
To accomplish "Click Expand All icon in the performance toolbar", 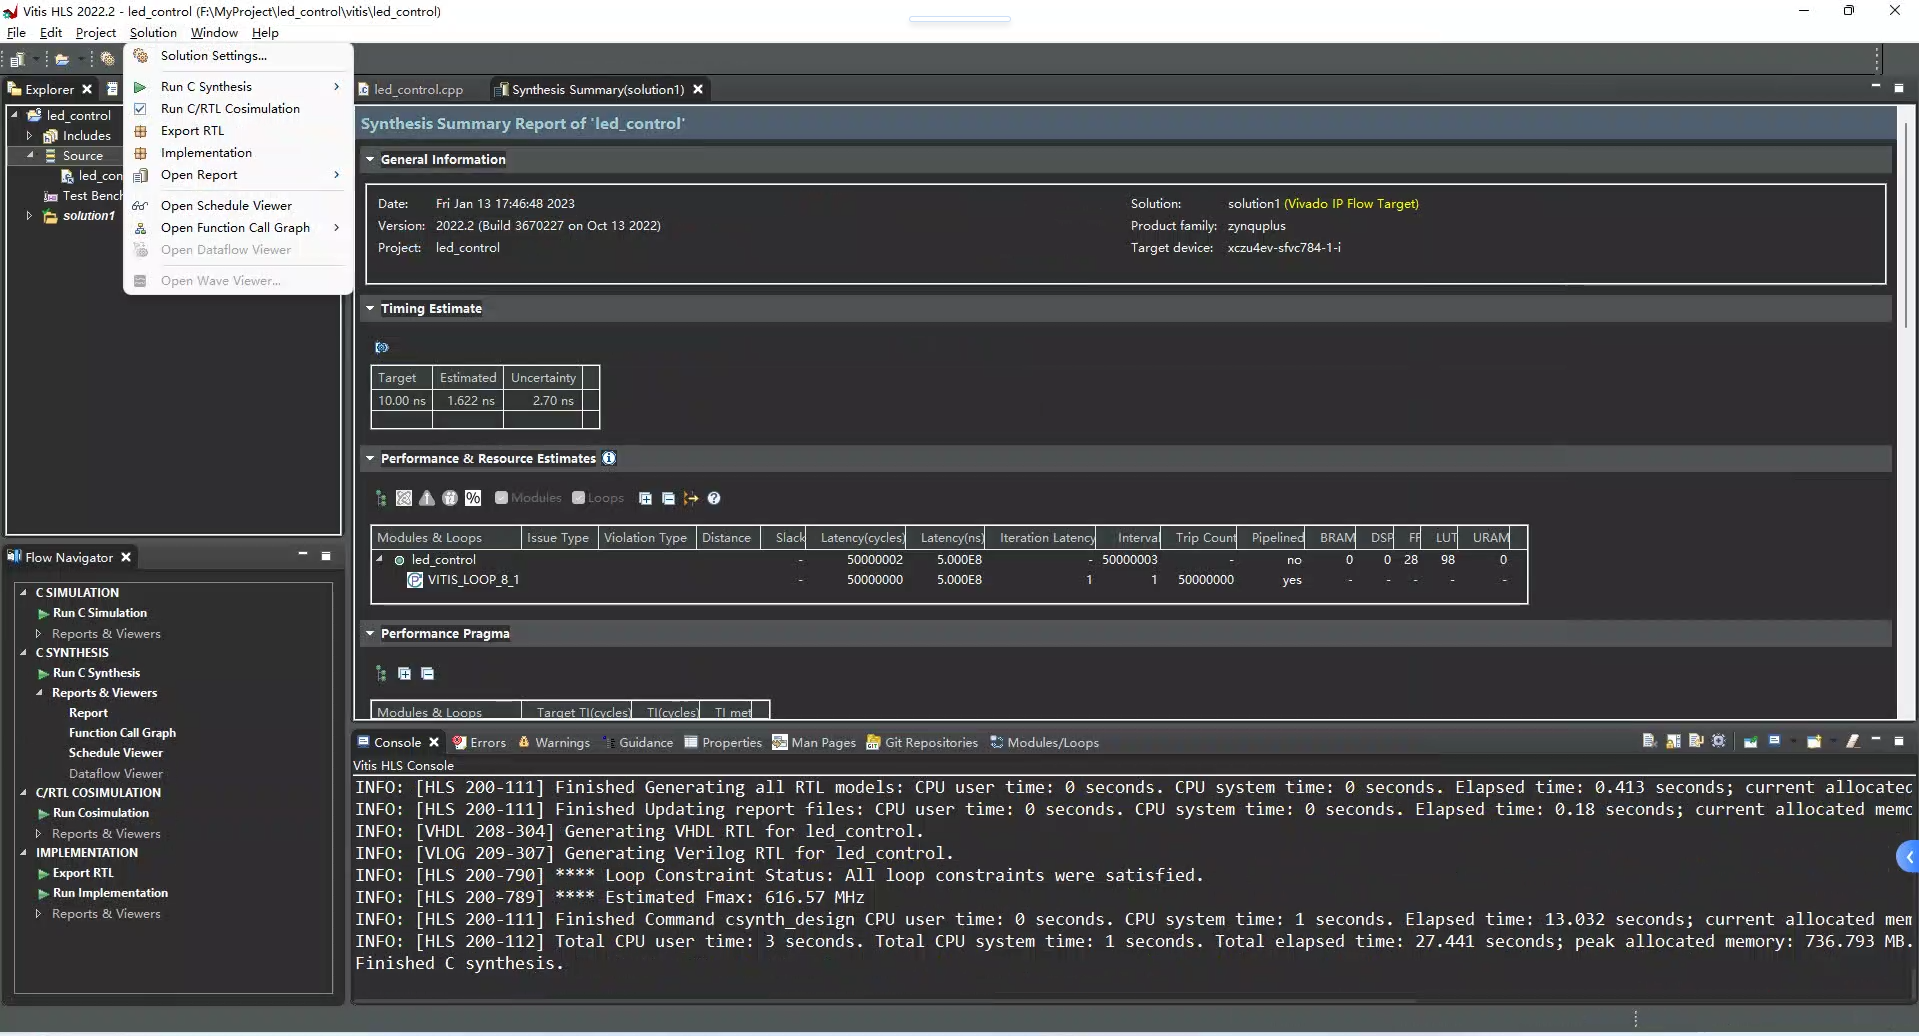I will (645, 498).
